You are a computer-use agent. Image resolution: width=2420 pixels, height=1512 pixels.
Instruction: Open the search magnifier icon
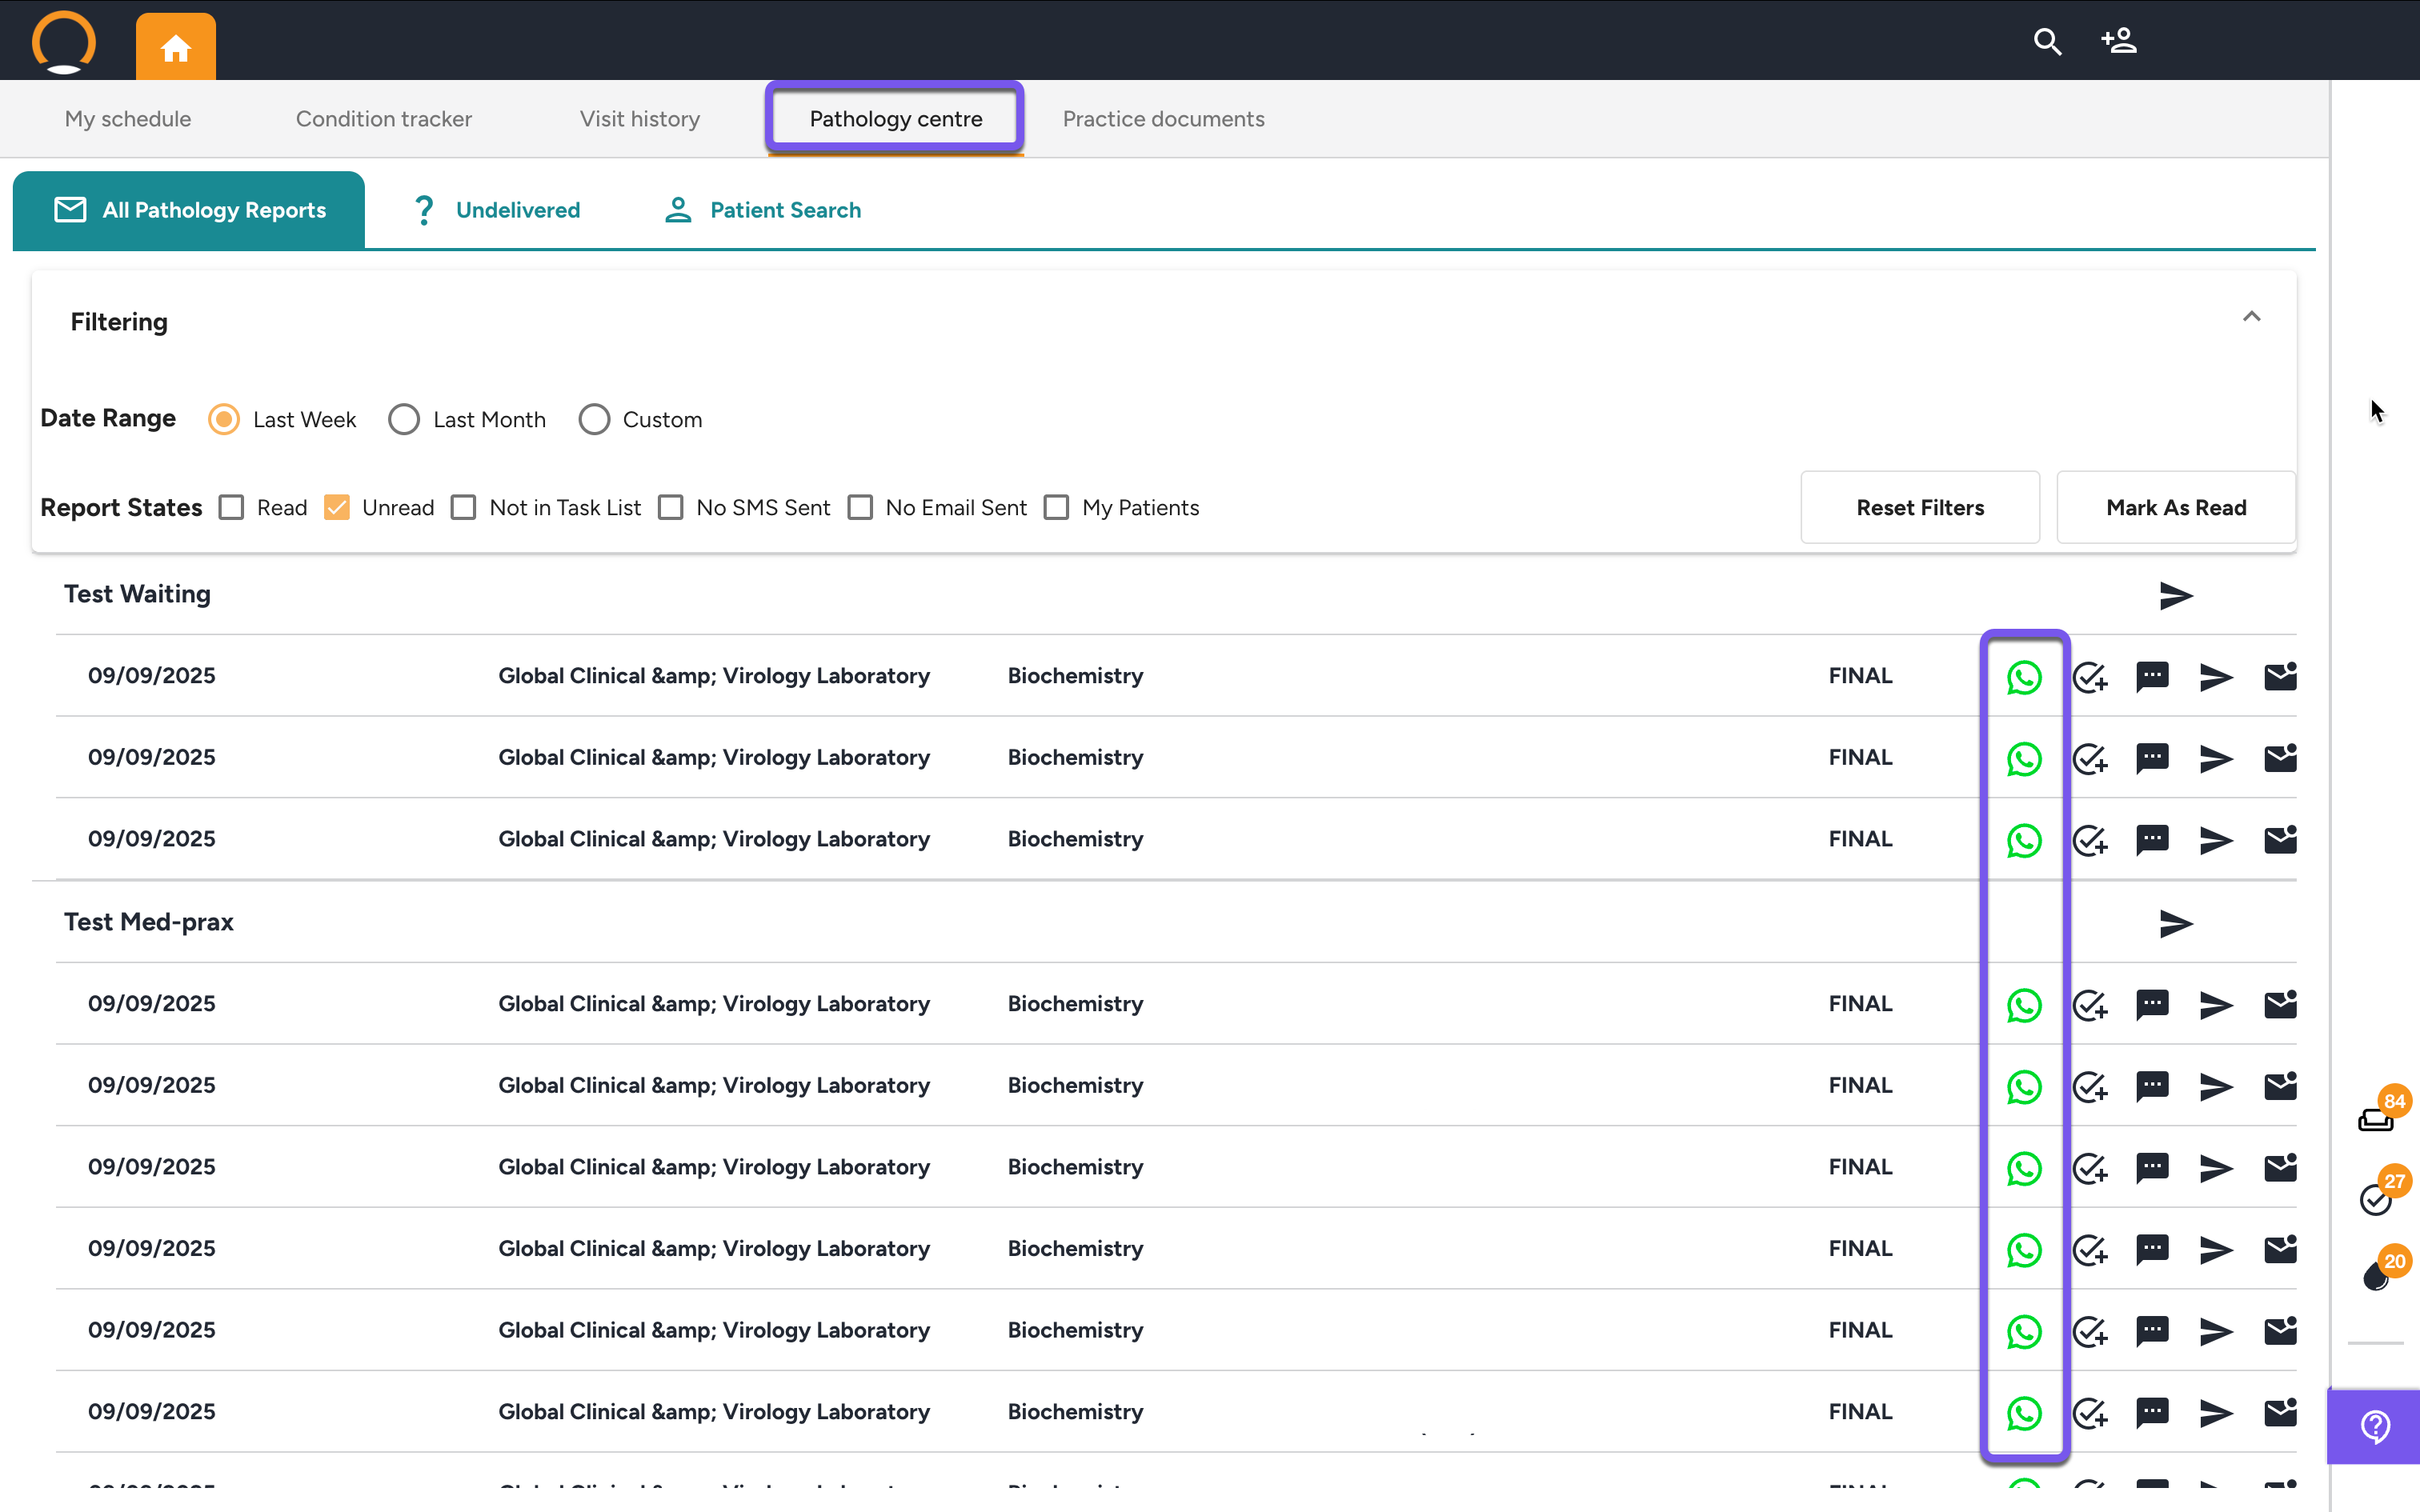pyautogui.click(x=2047, y=42)
